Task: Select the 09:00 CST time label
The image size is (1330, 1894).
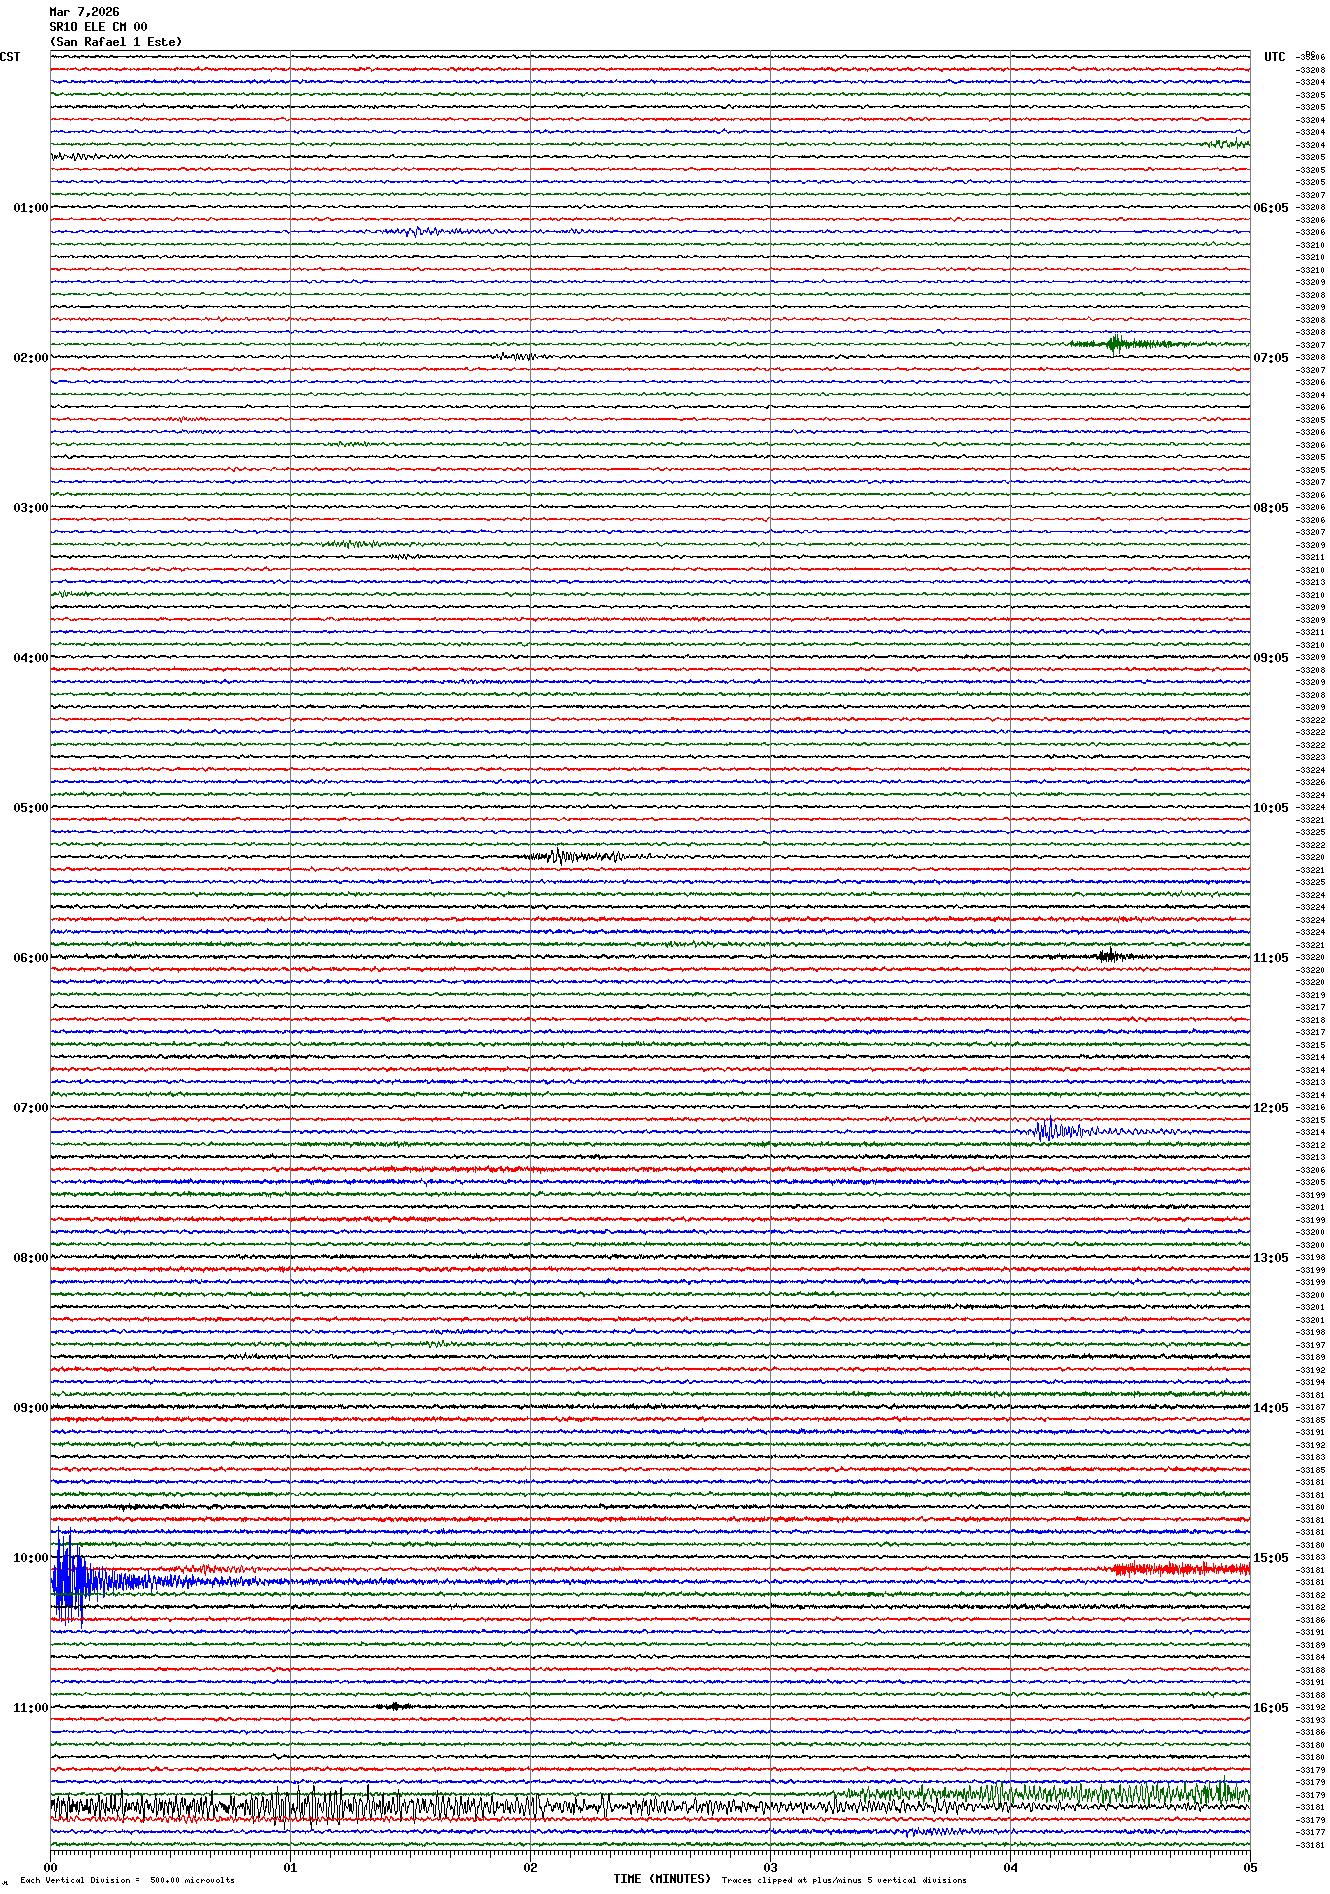Action: (30, 1408)
